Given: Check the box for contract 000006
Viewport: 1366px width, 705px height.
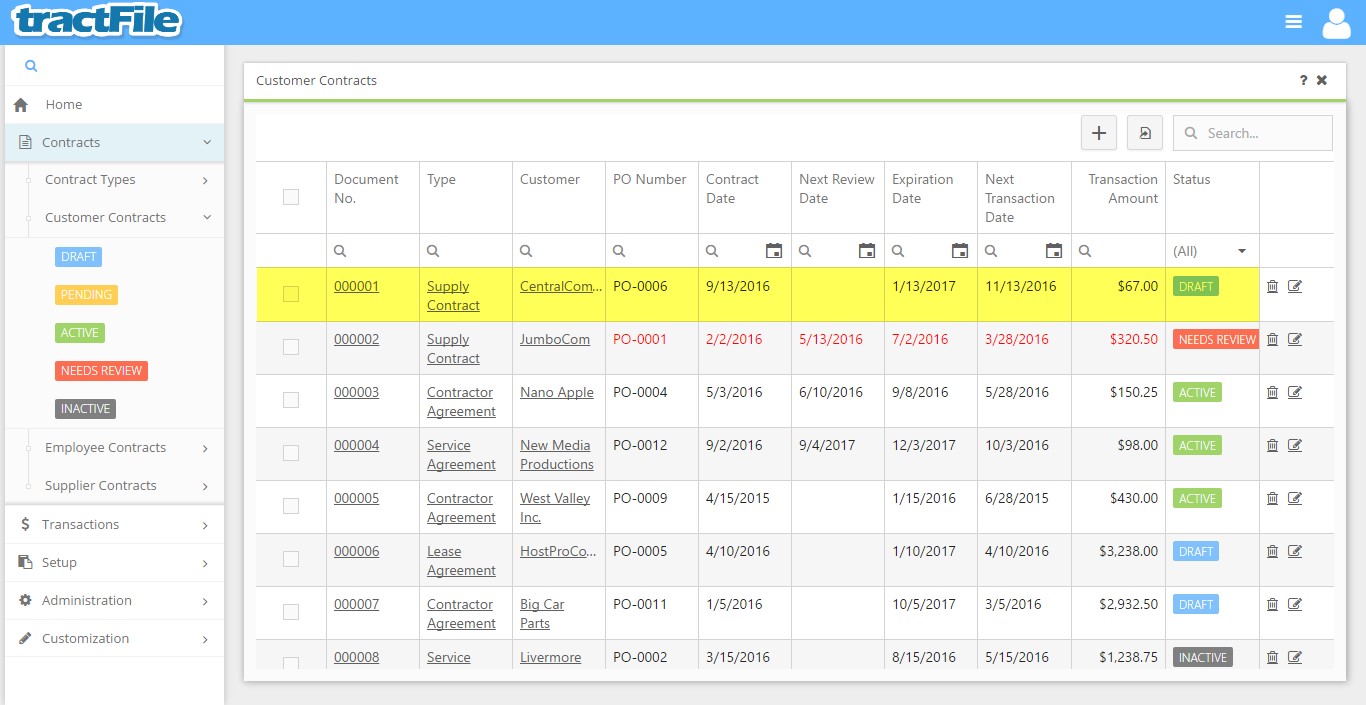Looking at the screenshot, I should 291,559.
